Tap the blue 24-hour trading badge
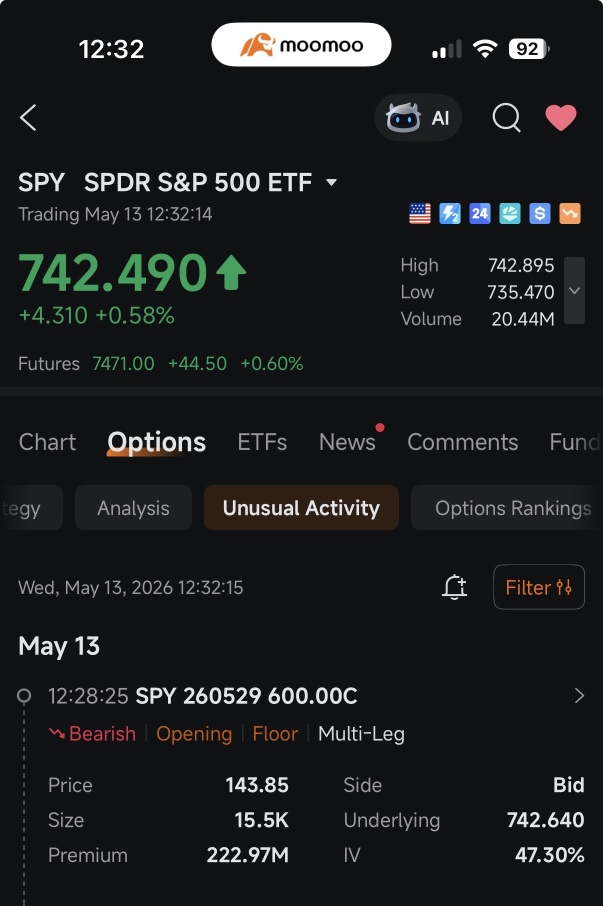 (x=479, y=214)
